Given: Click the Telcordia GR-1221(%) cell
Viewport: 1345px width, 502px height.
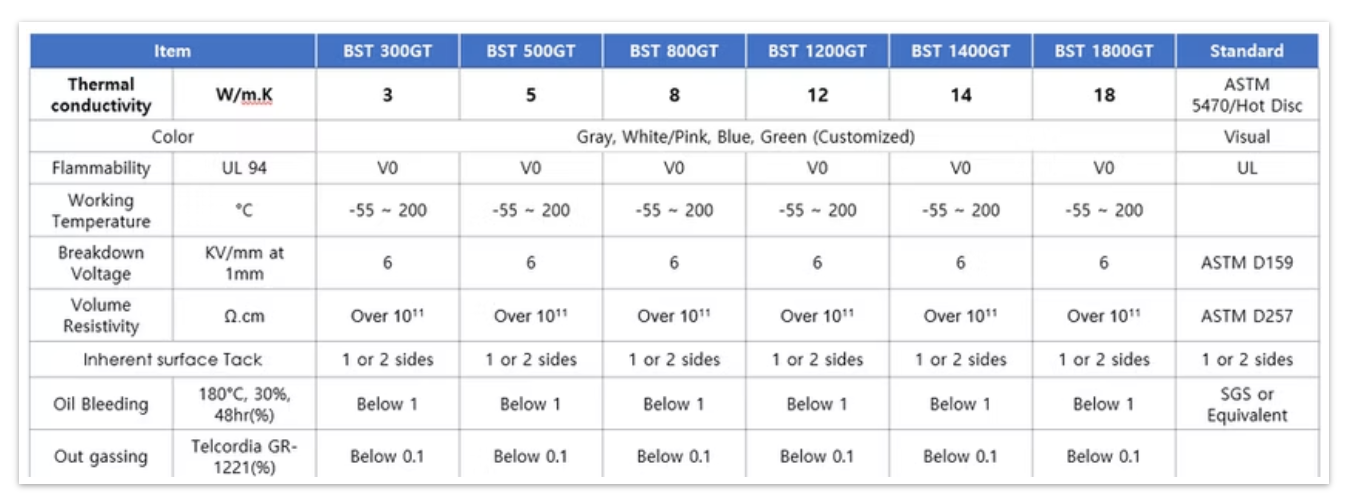Looking at the screenshot, I should (244, 456).
